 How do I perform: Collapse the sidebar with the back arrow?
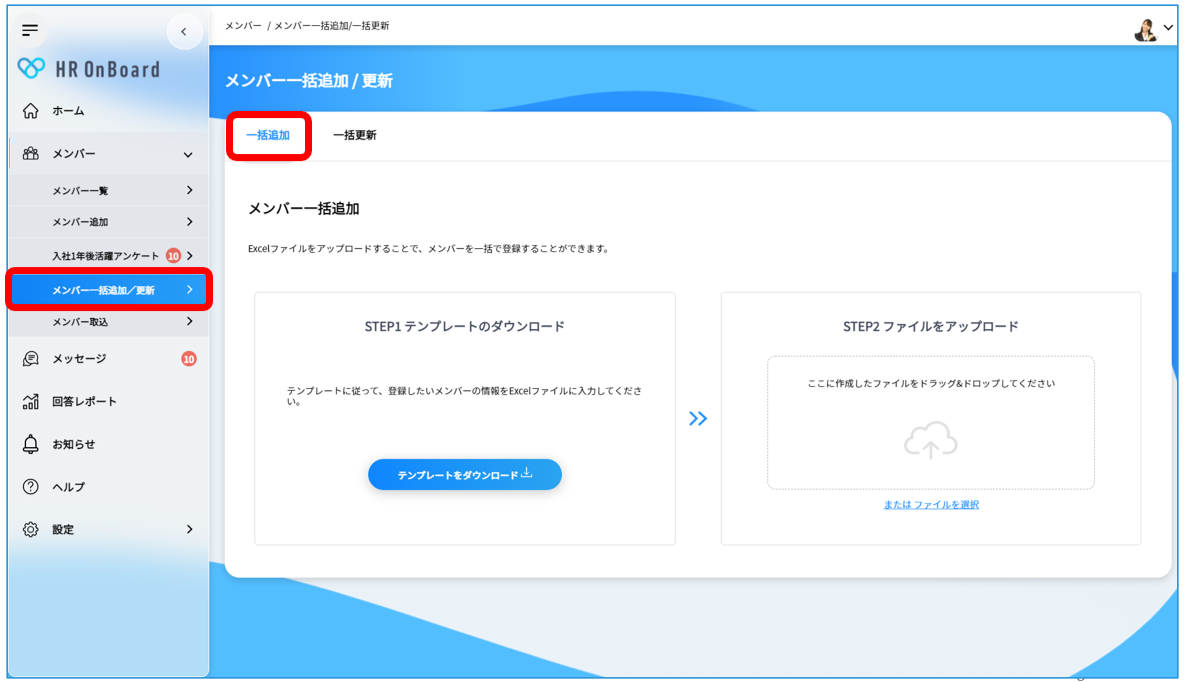click(x=184, y=32)
